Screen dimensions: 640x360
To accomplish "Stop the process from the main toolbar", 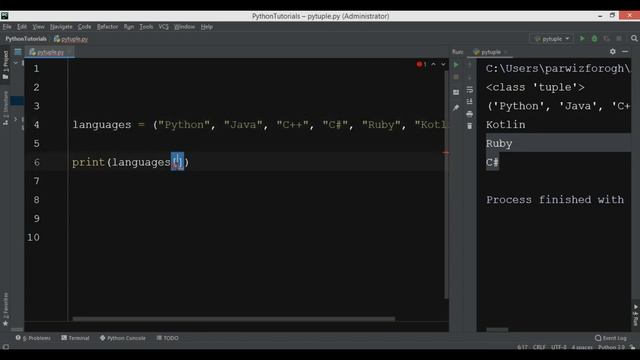I will click(619, 38).
